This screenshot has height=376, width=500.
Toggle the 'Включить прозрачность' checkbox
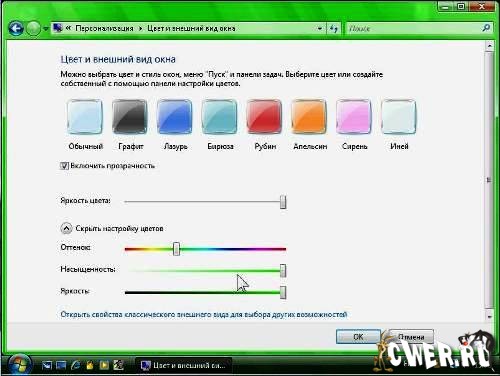(64, 166)
